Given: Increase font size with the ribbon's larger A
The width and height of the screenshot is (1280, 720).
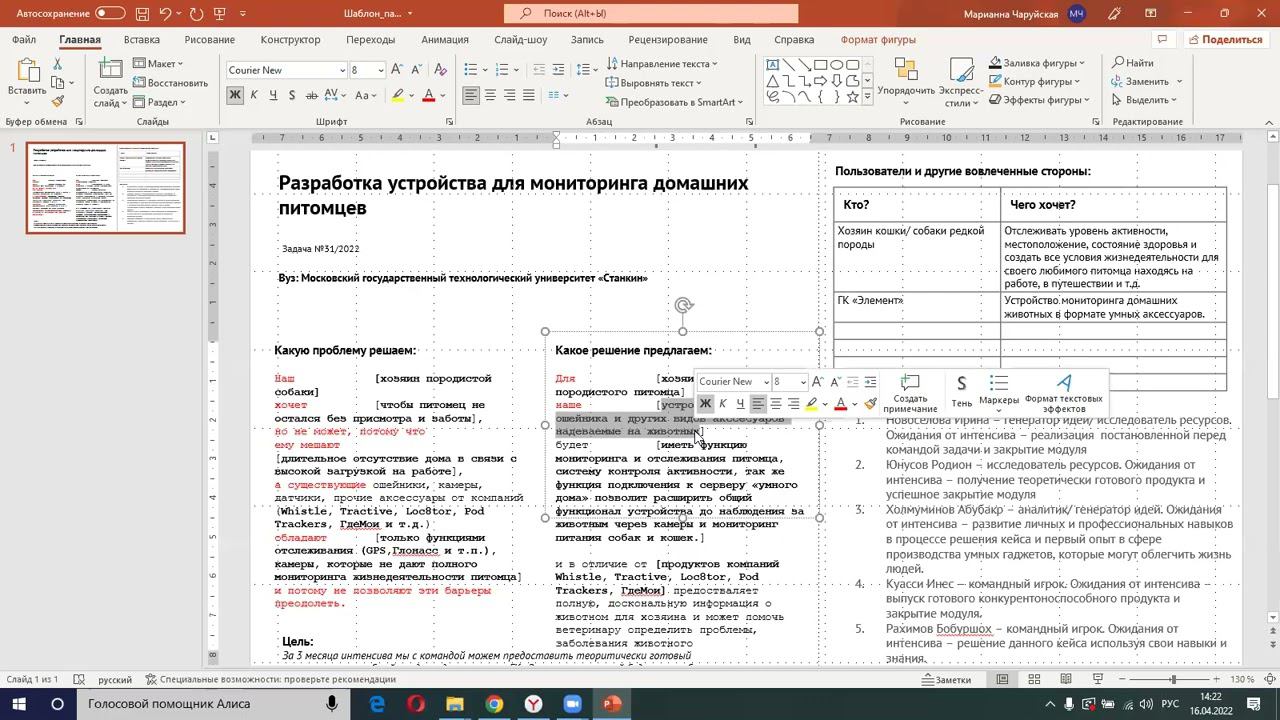Looking at the screenshot, I should click(398, 70).
